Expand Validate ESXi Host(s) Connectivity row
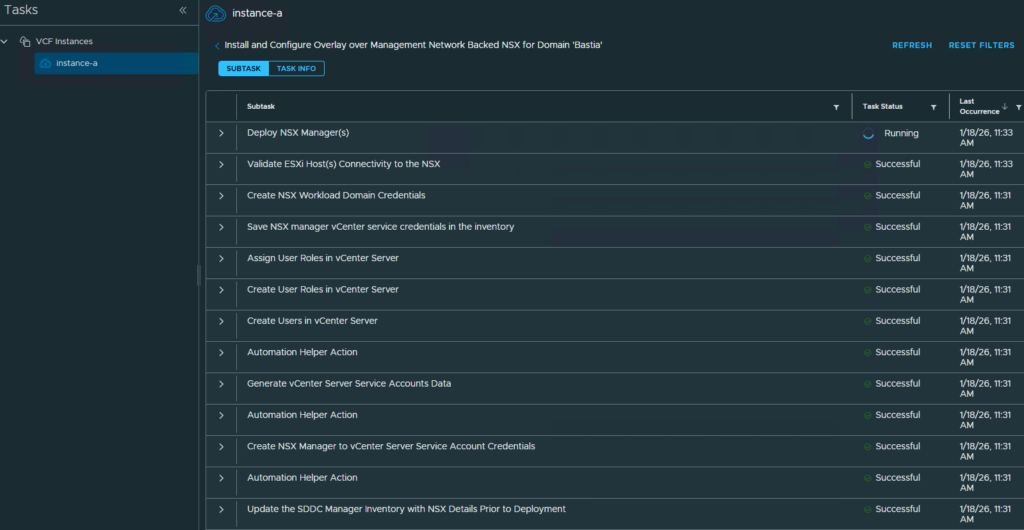The width and height of the screenshot is (1024, 530). click(221, 164)
